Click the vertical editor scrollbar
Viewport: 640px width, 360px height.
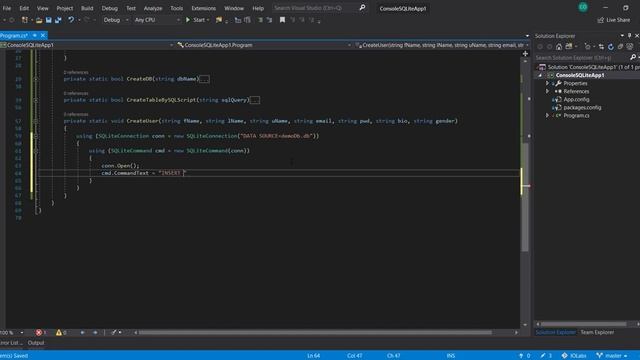point(525,196)
